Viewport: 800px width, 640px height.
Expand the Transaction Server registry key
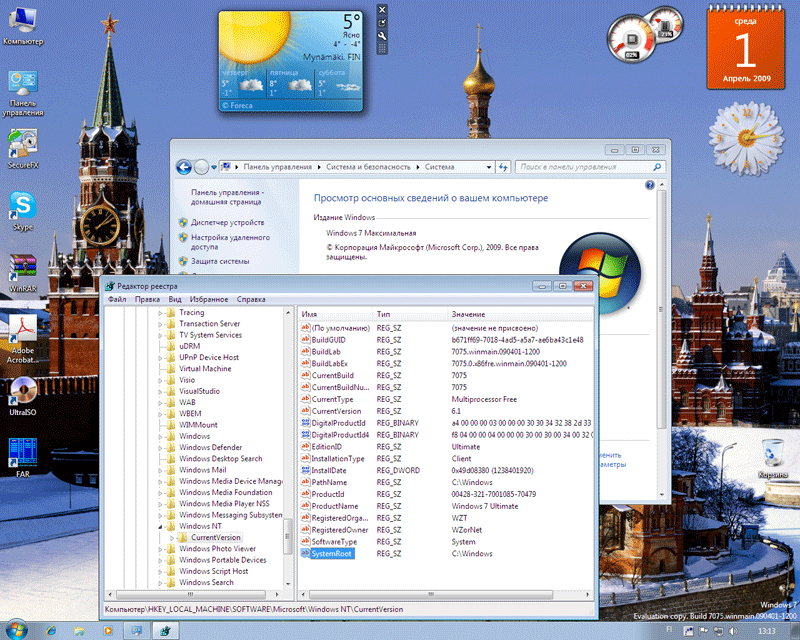(x=160, y=324)
